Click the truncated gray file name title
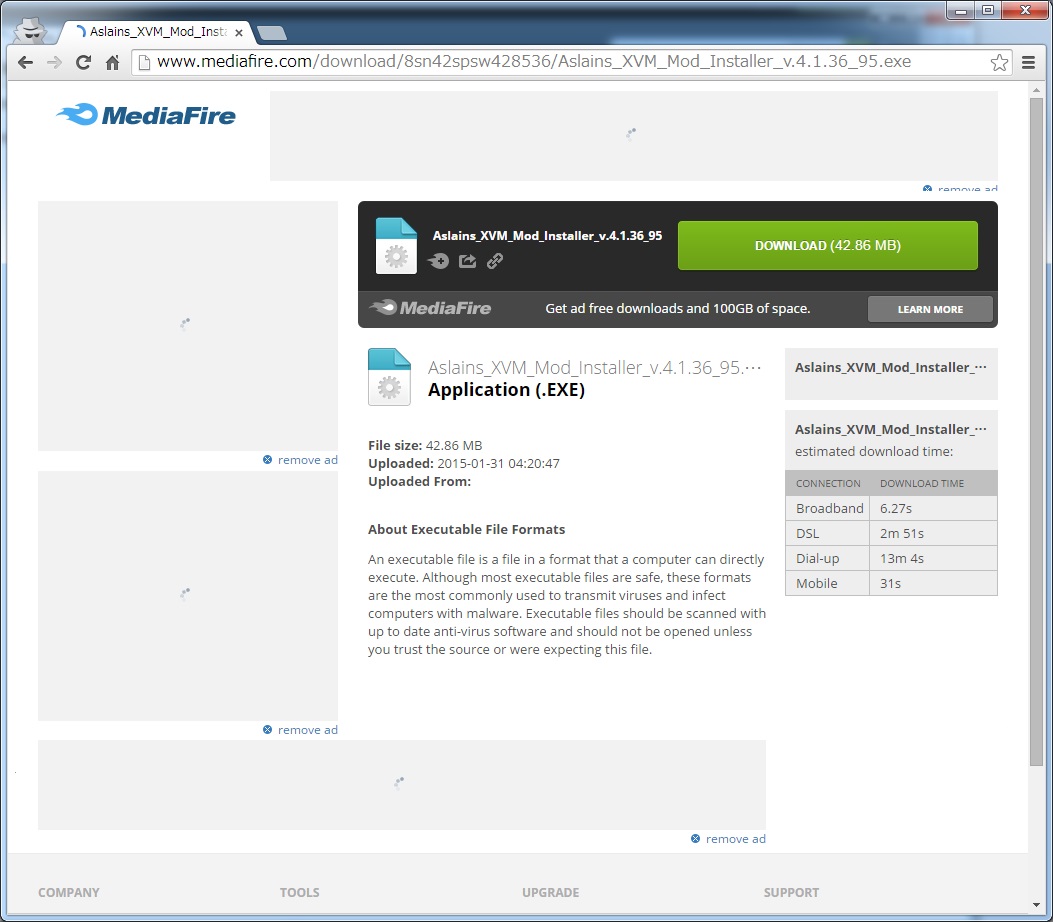The width and height of the screenshot is (1053, 922). 594,367
